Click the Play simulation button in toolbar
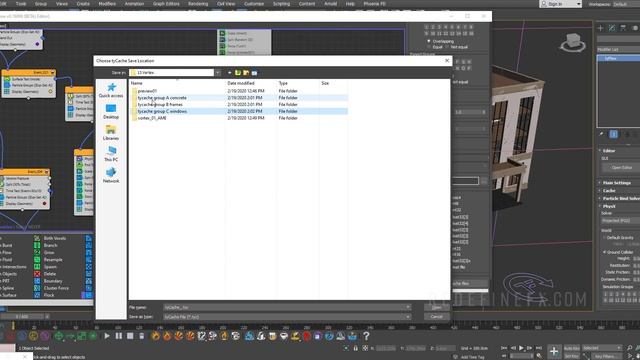Screen dimensions: 640x360 coord(107,336)
